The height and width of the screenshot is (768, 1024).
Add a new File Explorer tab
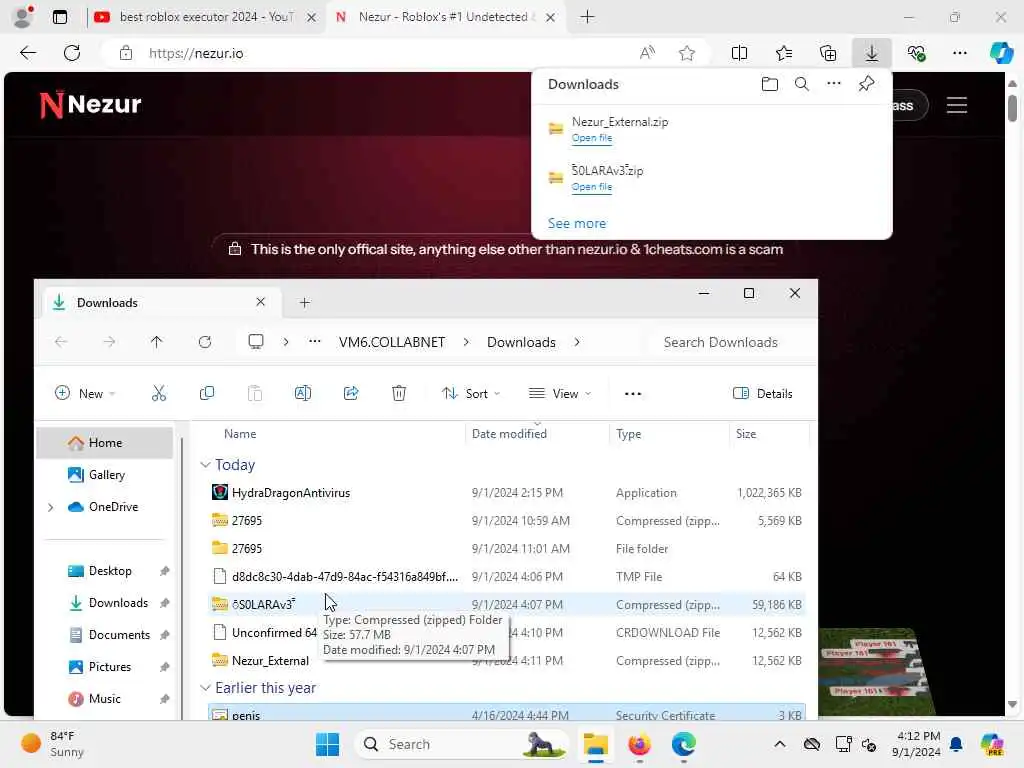pos(304,302)
